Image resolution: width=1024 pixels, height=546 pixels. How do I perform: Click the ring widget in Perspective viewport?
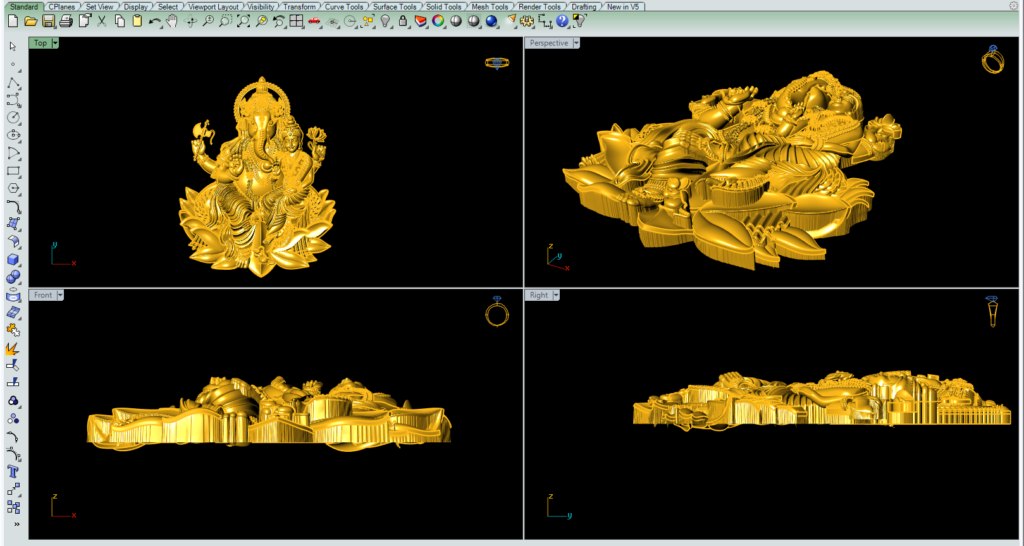click(992, 59)
